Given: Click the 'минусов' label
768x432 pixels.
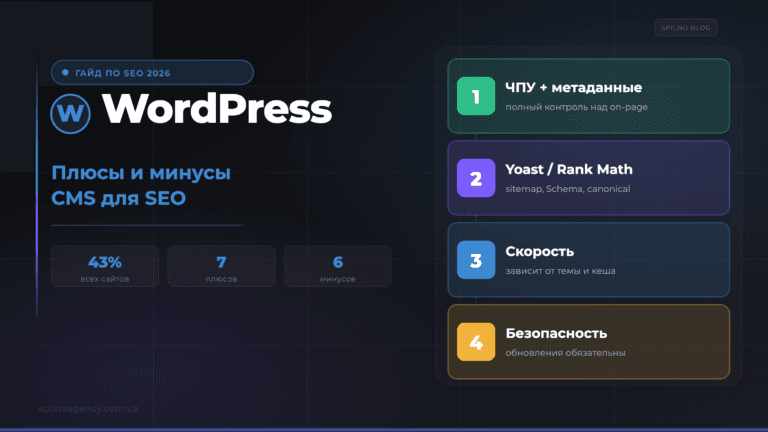Looking at the screenshot, I should [x=338, y=279].
